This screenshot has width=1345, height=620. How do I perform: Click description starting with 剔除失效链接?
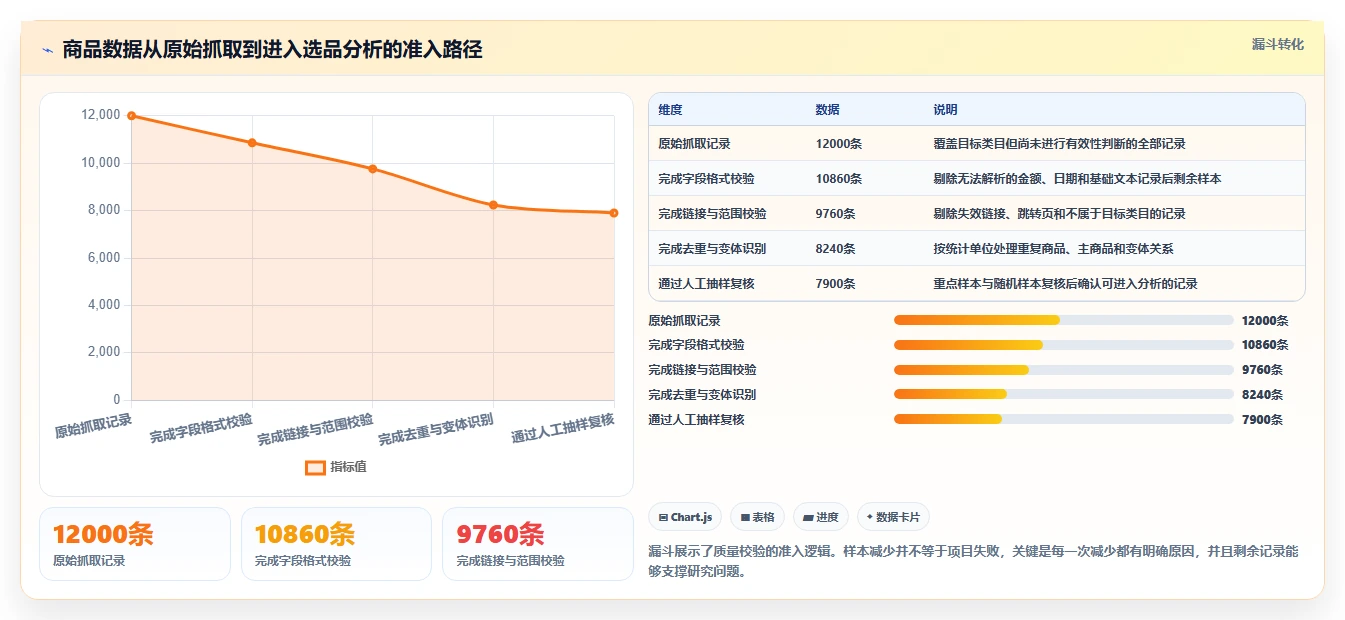(x=1059, y=214)
